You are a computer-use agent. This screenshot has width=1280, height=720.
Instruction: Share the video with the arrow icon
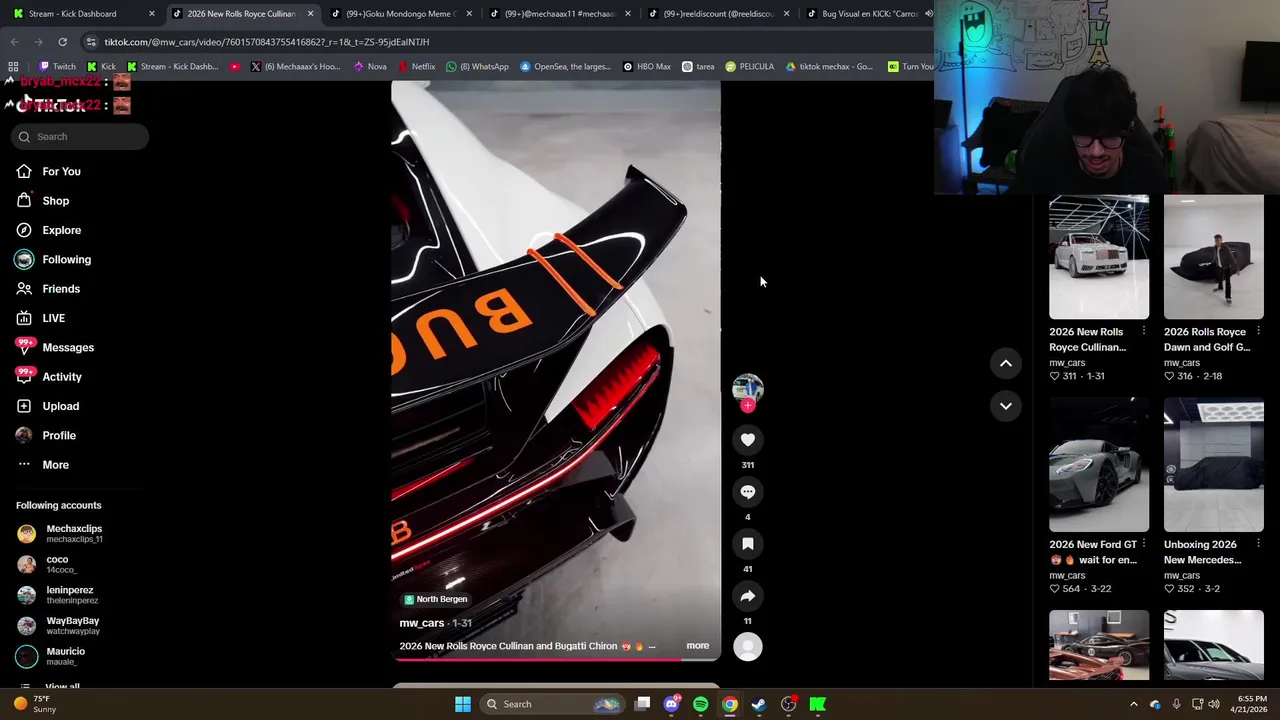[x=747, y=596]
